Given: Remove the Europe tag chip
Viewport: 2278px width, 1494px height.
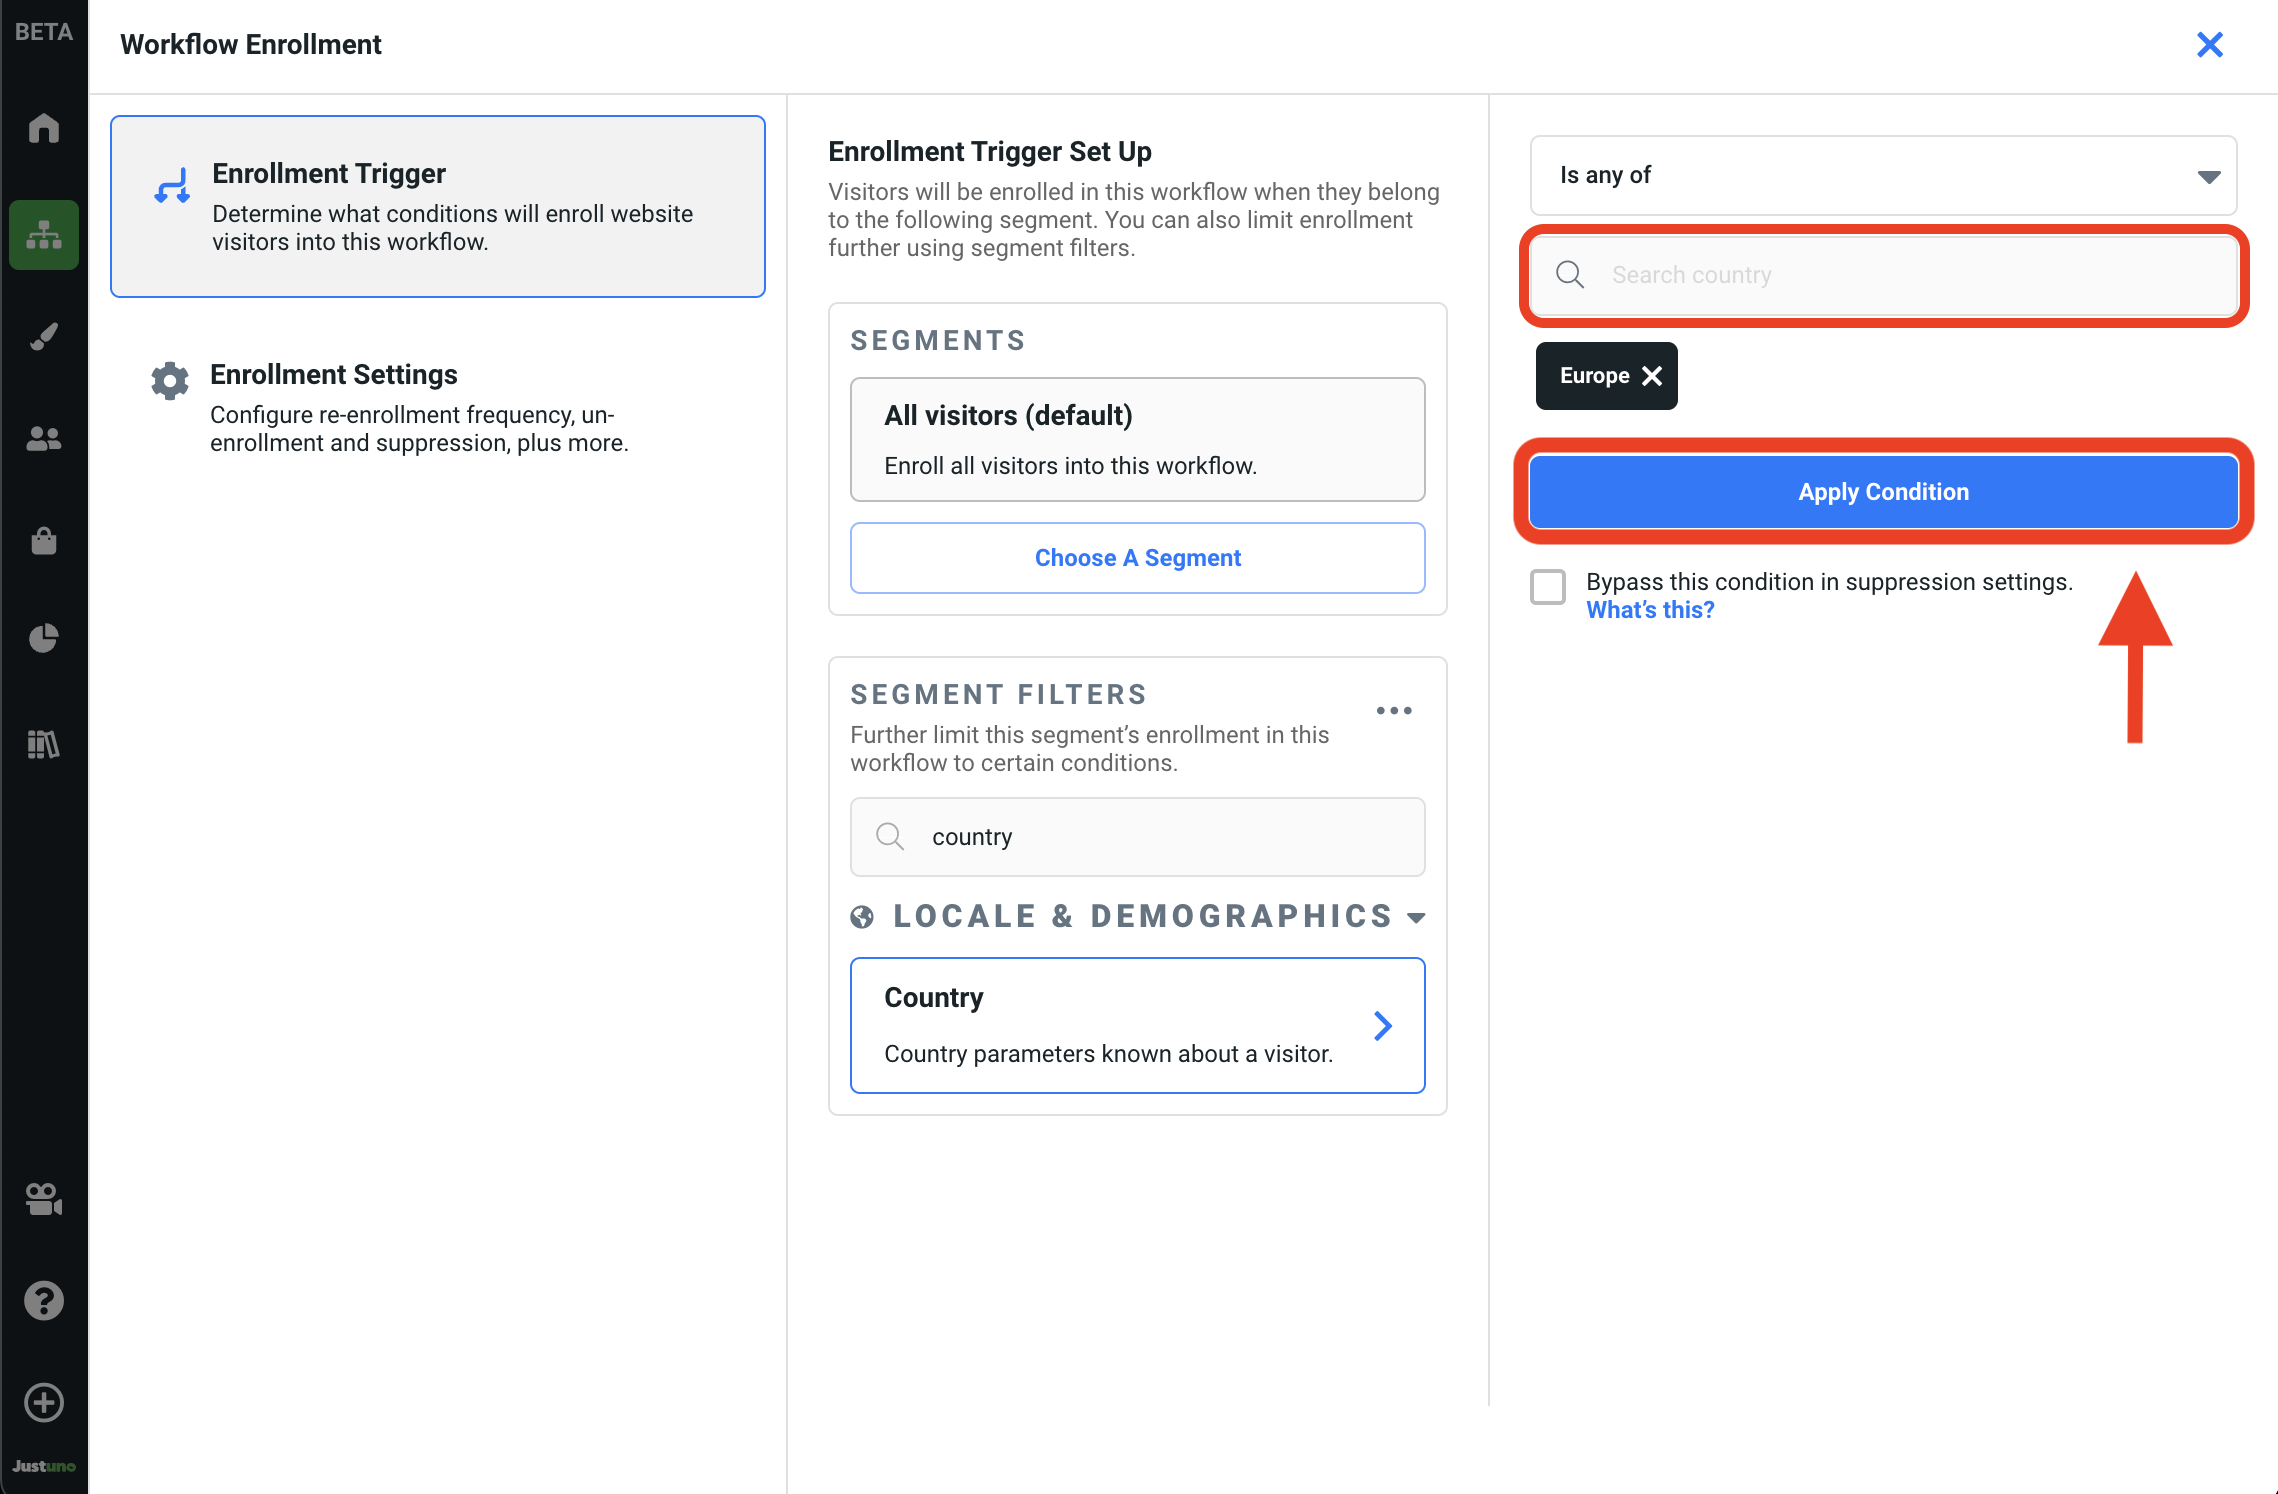Looking at the screenshot, I should point(1652,376).
